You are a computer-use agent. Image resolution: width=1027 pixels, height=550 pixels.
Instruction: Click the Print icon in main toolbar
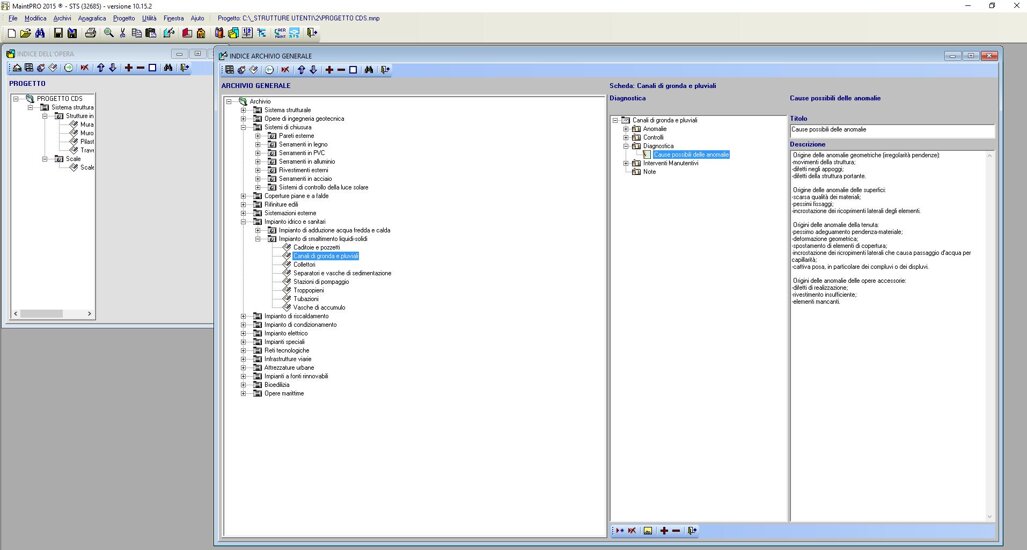pyautogui.click(x=90, y=33)
